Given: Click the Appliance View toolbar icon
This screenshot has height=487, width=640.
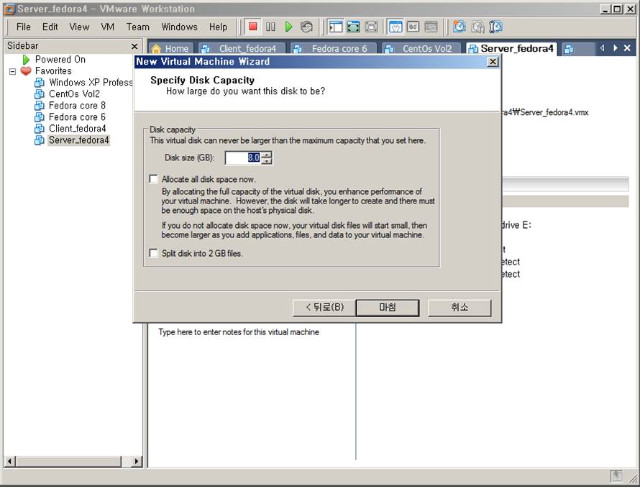Looking at the screenshot, I should click(x=431, y=27).
